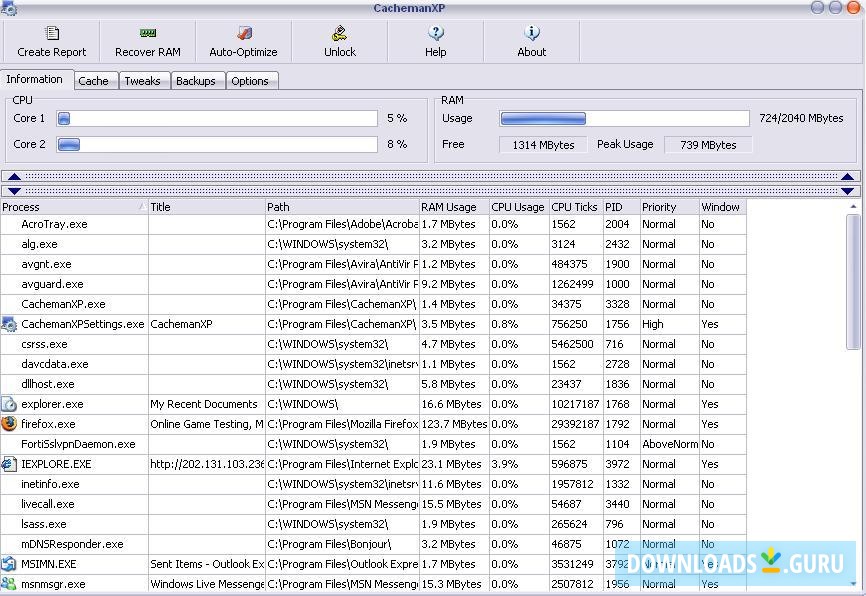Sort by Path column header
This screenshot has height=596, width=866.
coord(342,207)
